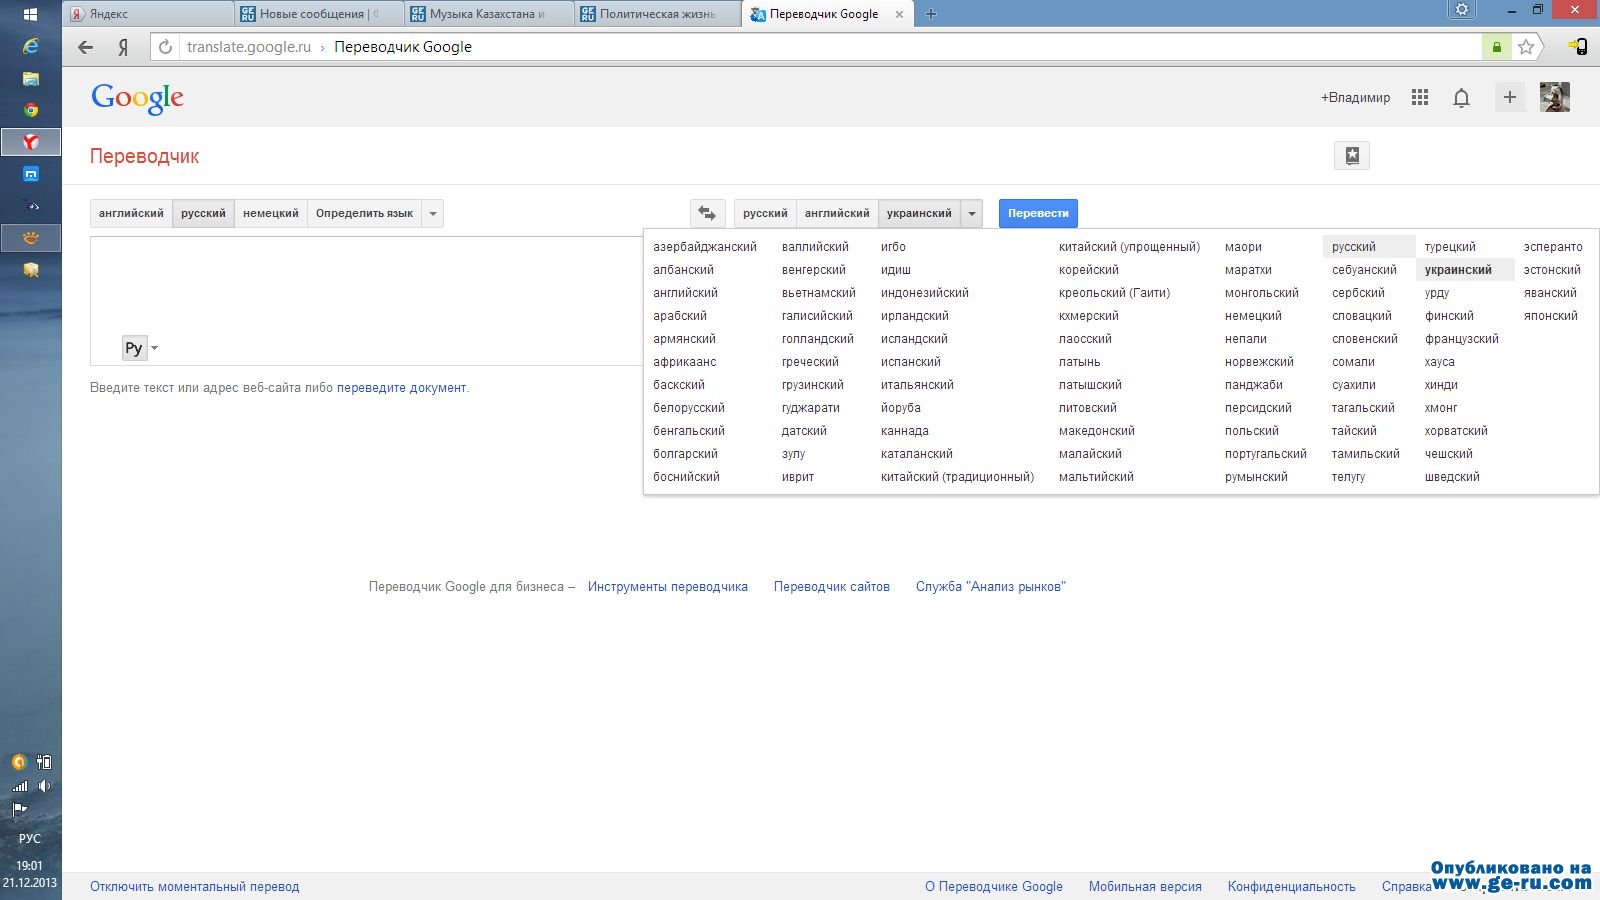The height and width of the screenshot is (900, 1600).
Task: Open the переведите документ link
Action: click(x=401, y=388)
